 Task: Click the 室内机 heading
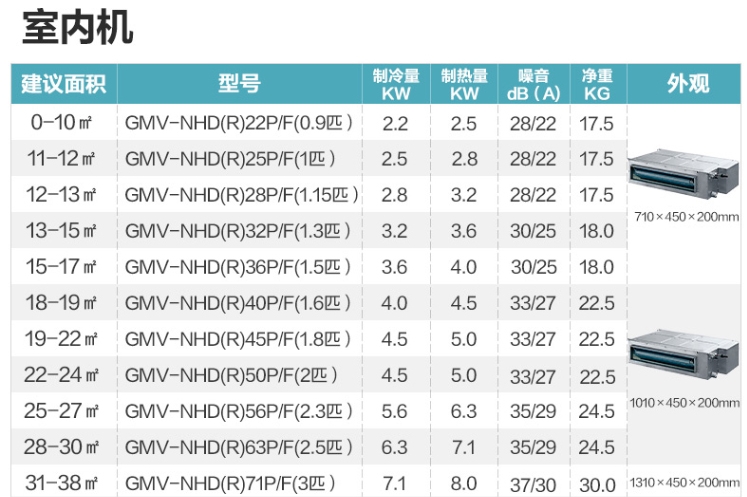[x=78, y=28]
